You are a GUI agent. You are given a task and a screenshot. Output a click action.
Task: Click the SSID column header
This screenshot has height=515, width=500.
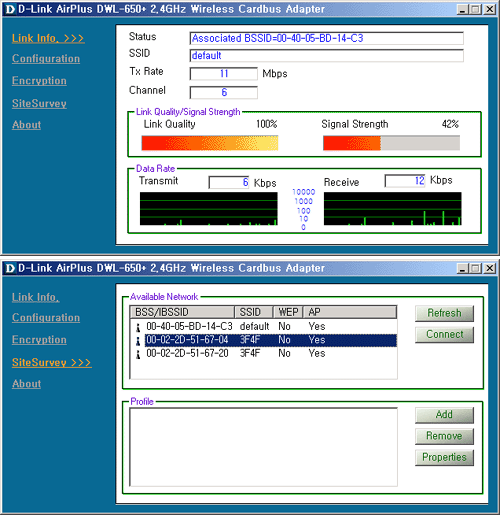[254, 312]
